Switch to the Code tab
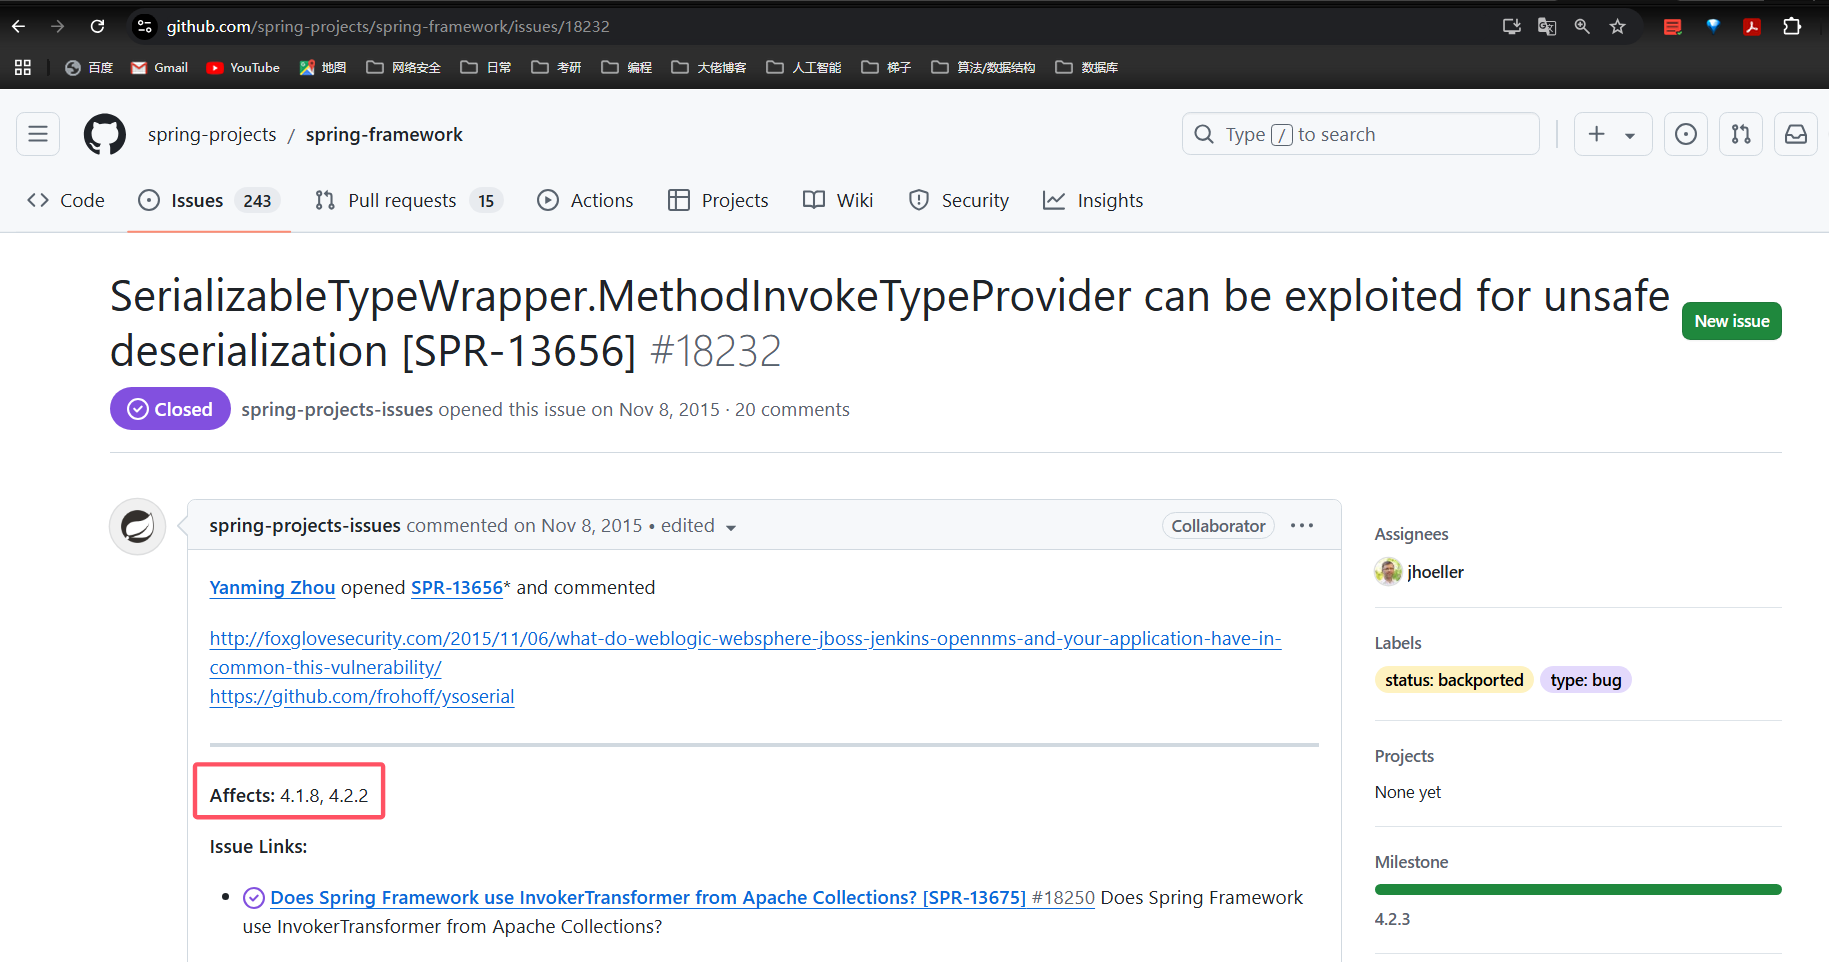The width and height of the screenshot is (1829, 962). tap(66, 200)
